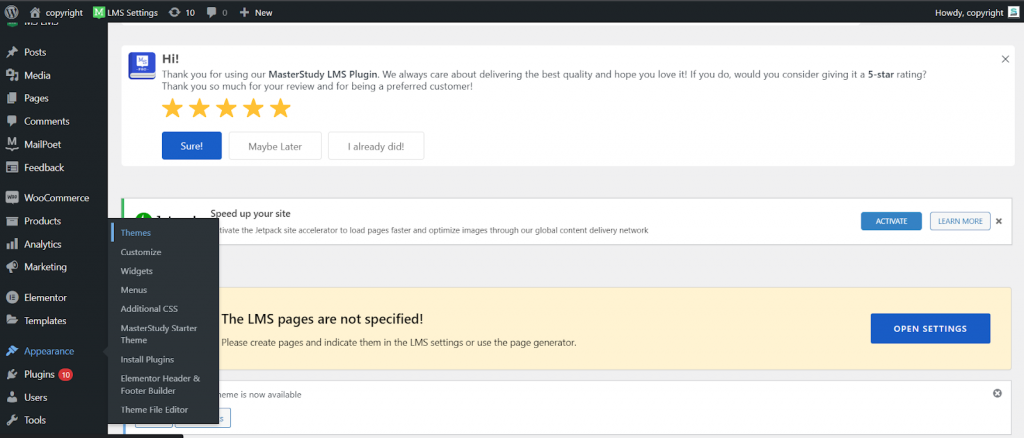The image size is (1024, 438).
Task: Click the fifth rating star
Action: point(280,108)
